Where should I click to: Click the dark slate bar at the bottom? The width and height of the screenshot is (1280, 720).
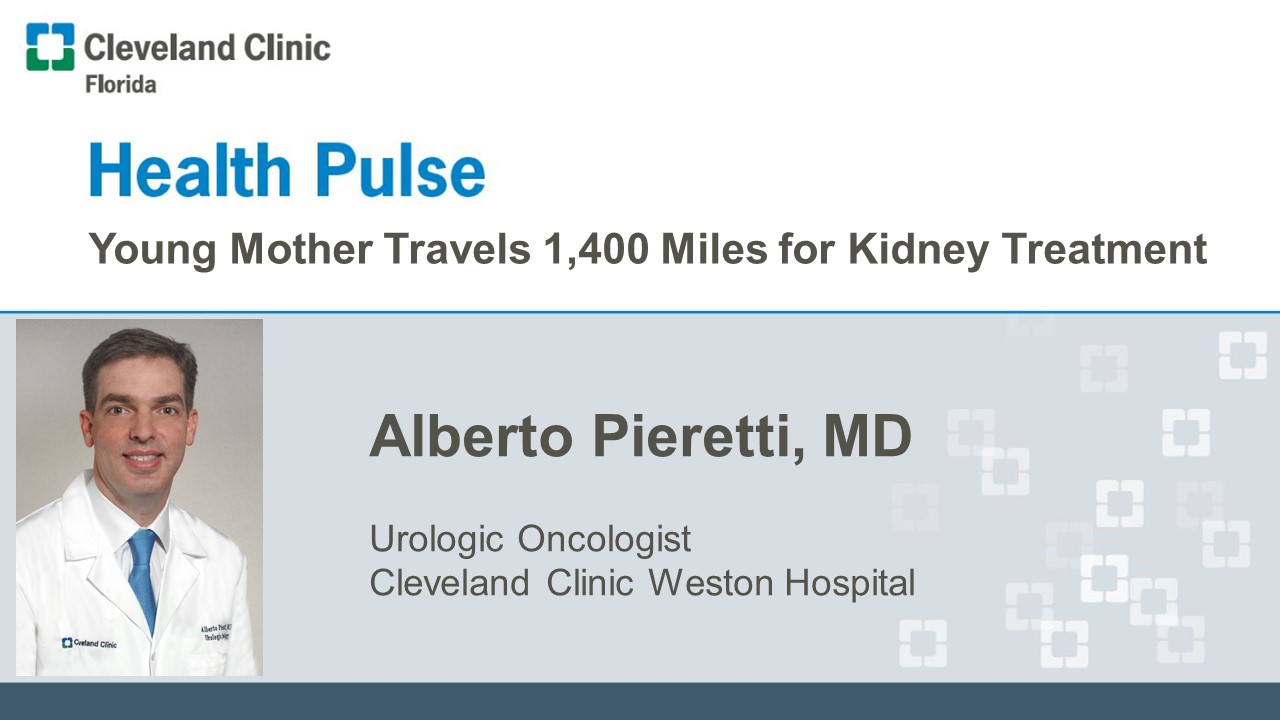pos(640,701)
